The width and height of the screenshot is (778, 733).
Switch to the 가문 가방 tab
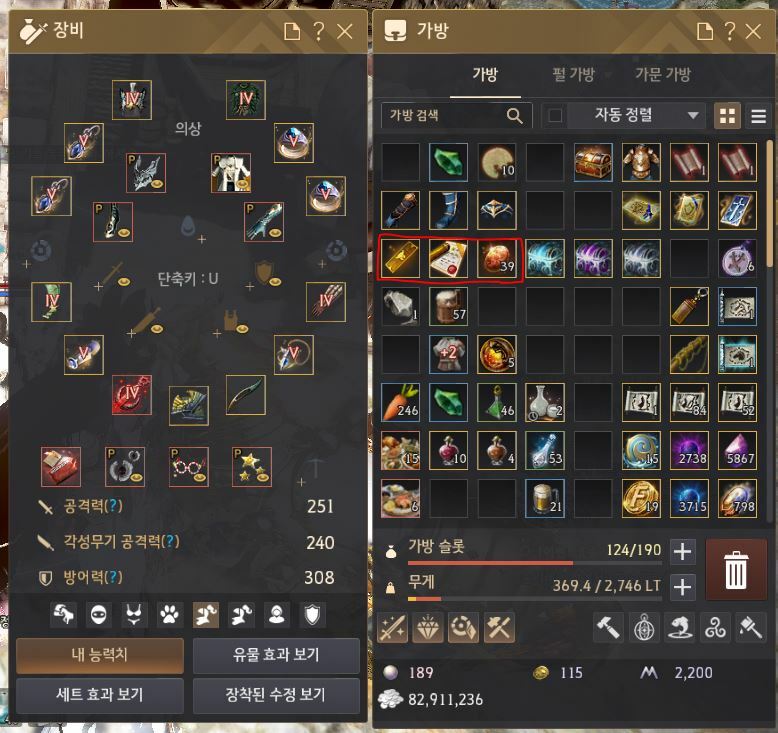662,74
